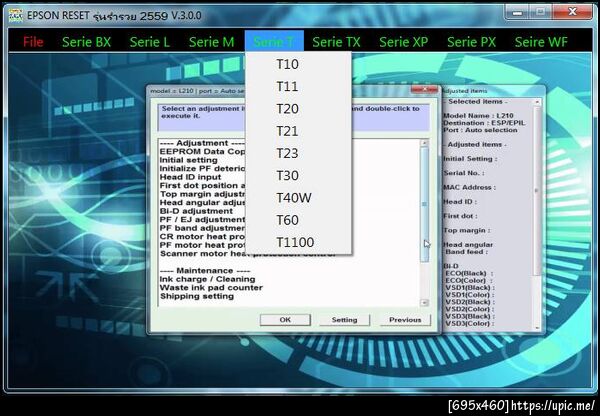
Task: Select PF motor heat protection item
Action: (x=202, y=245)
